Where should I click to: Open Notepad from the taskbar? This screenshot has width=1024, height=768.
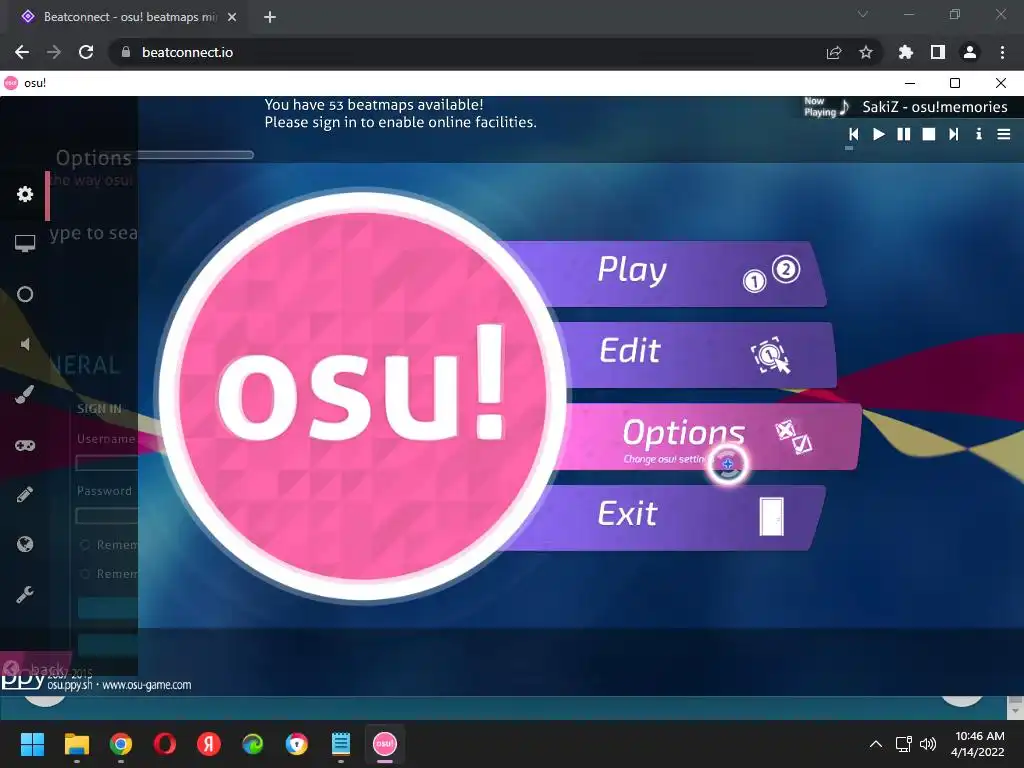(341, 744)
